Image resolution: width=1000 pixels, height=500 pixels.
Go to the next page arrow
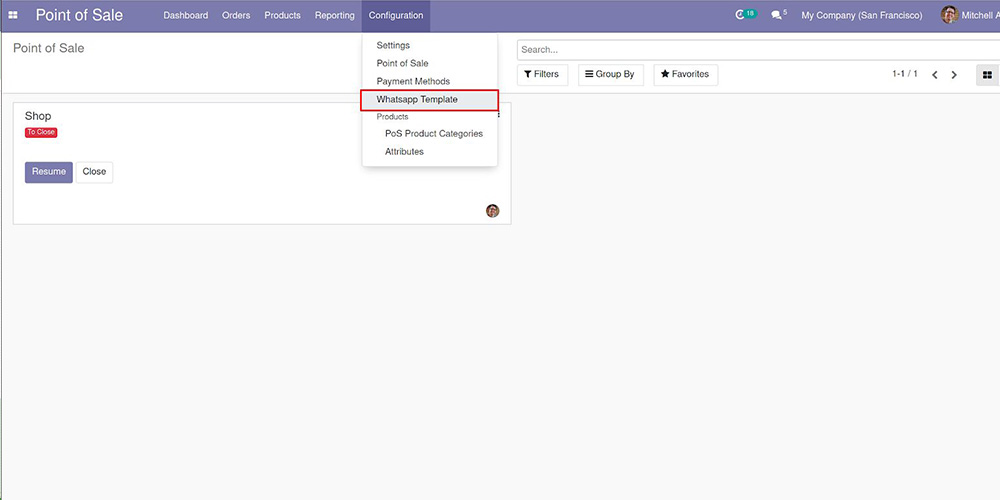click(x=954, y=75)
